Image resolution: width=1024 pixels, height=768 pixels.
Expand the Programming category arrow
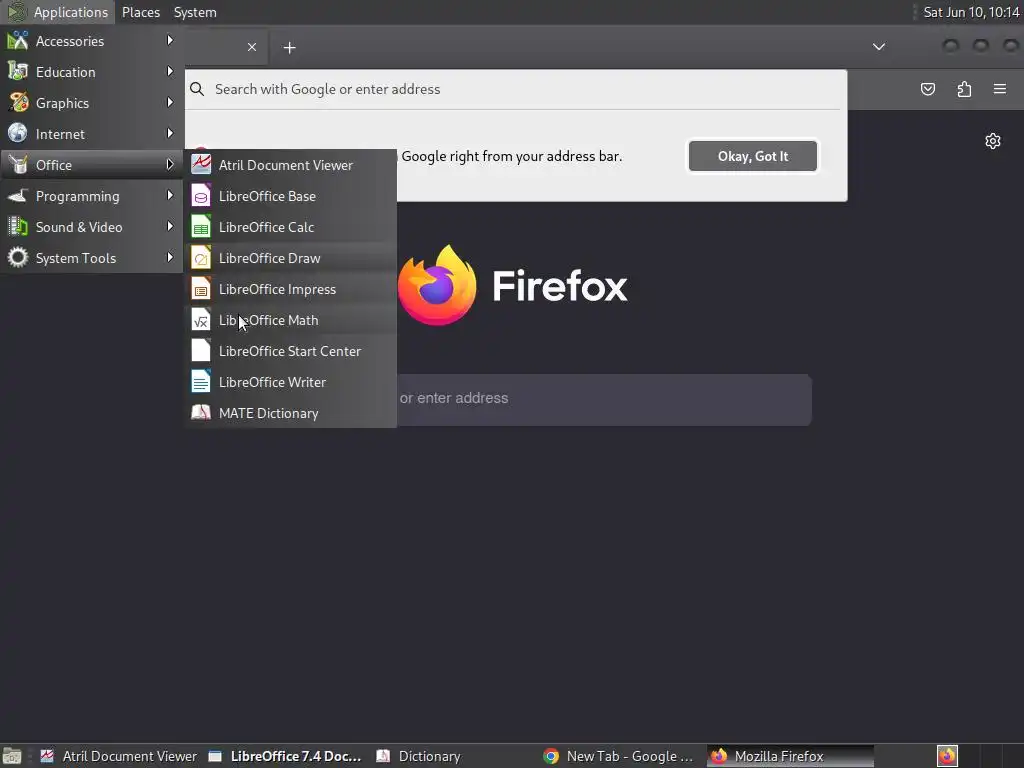click(x=170, y=195)
